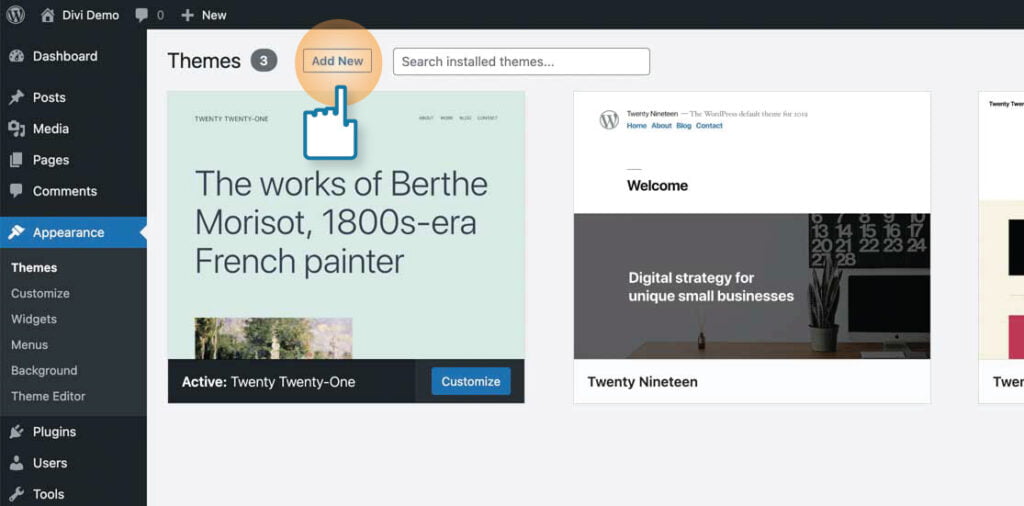This screenshot has width=1024, height=506.
Task: Click the Pages icon in sidebar
Action: point(16,160)
